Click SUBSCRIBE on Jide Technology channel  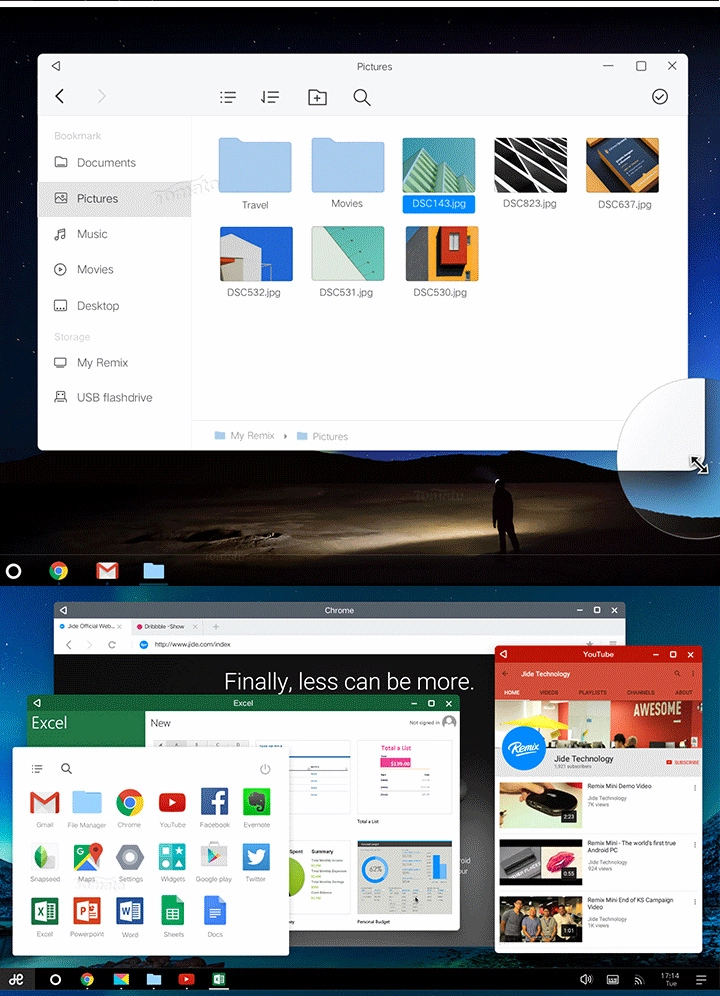pos(683,762)
